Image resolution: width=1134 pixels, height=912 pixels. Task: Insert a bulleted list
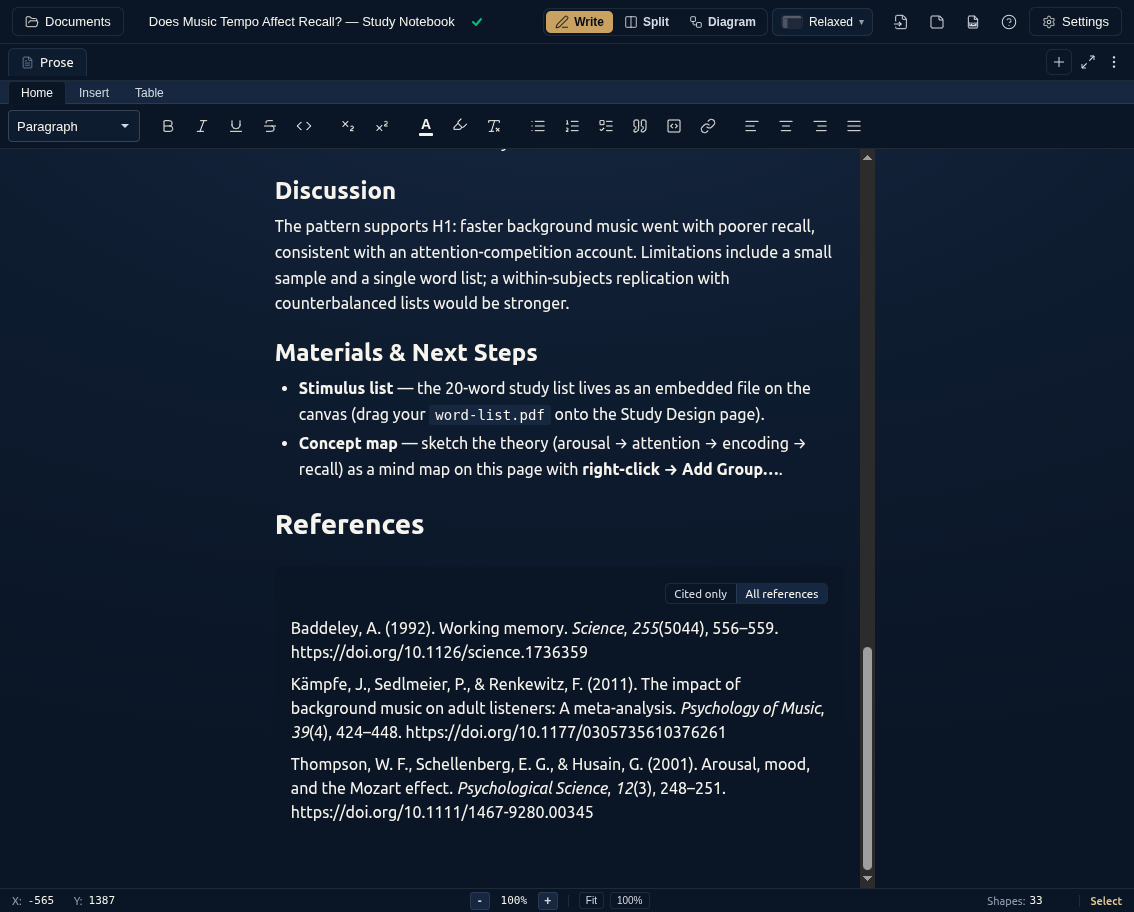point(538,127)
